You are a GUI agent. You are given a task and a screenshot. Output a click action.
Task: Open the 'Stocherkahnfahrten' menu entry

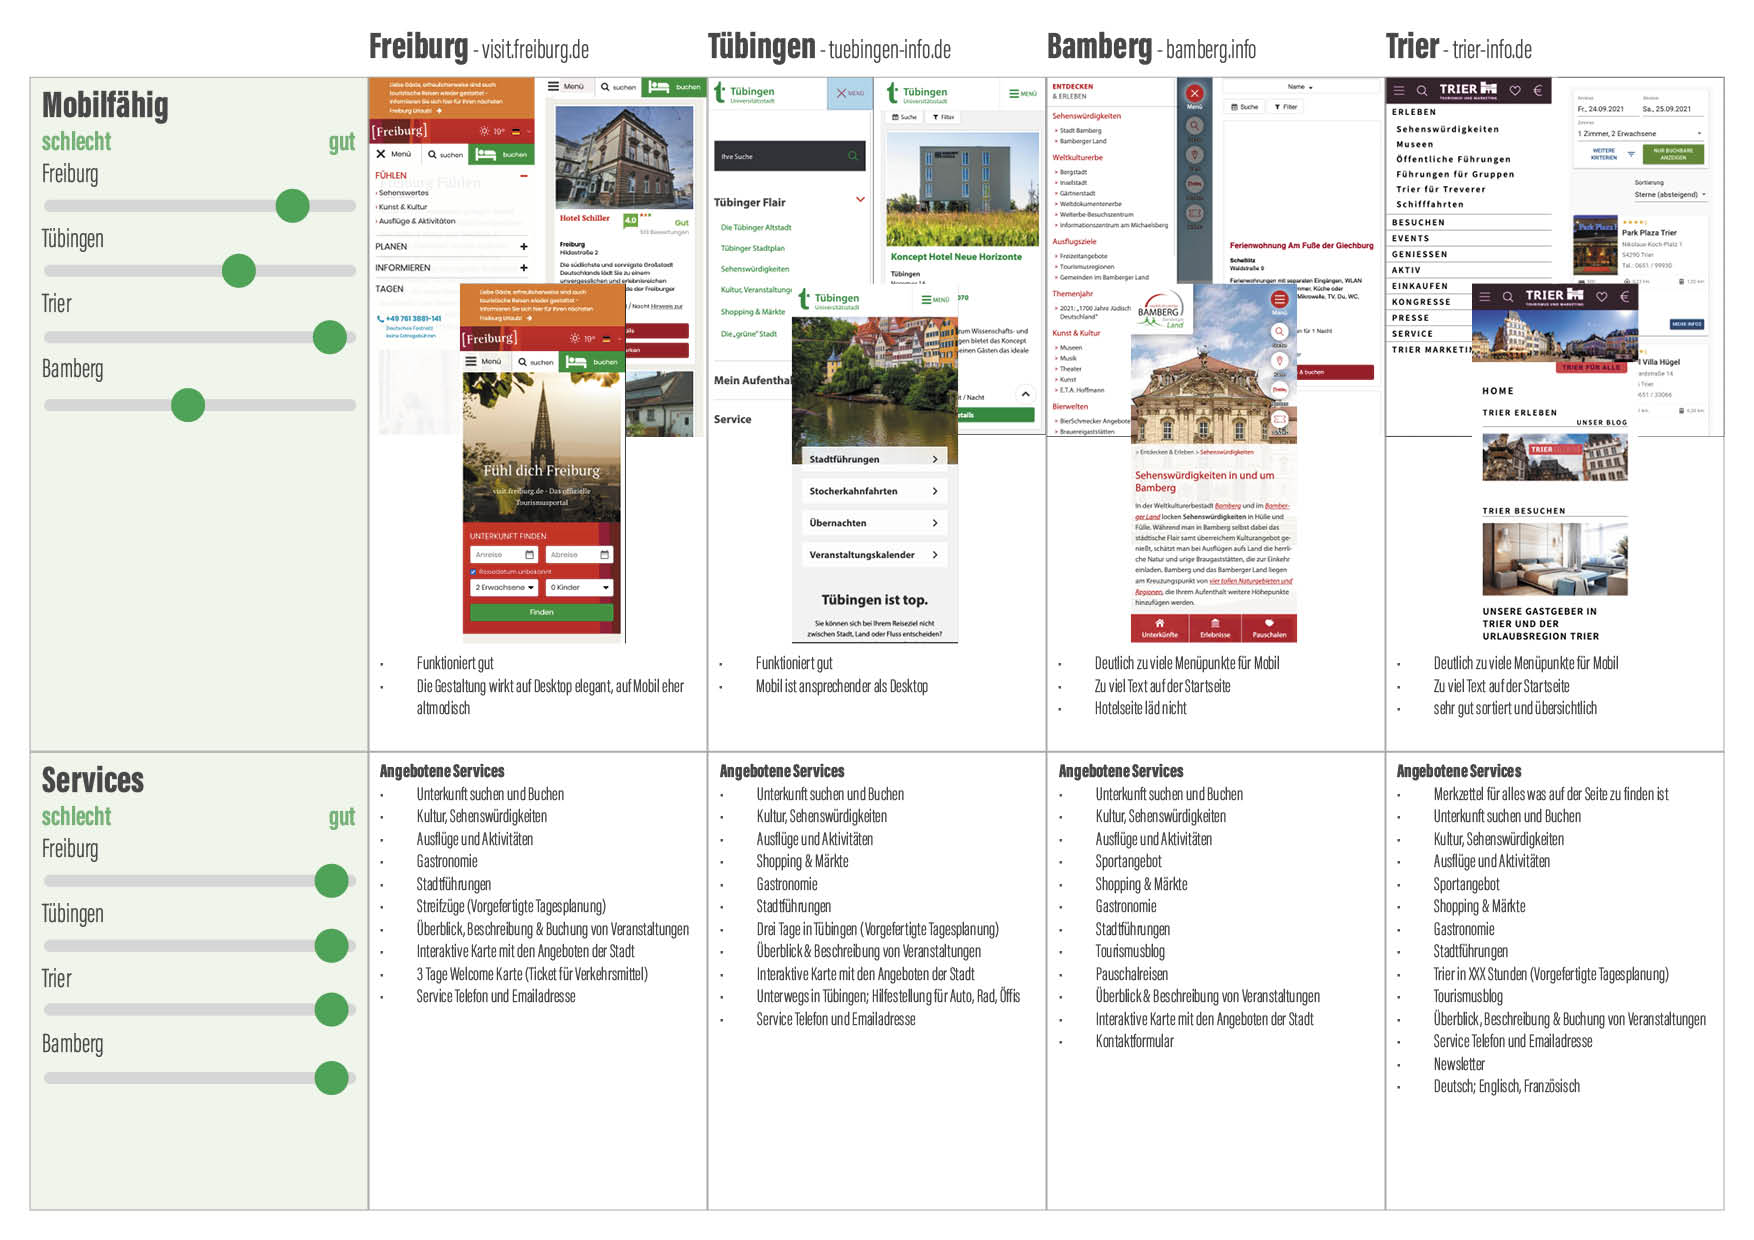click(874, 491)
